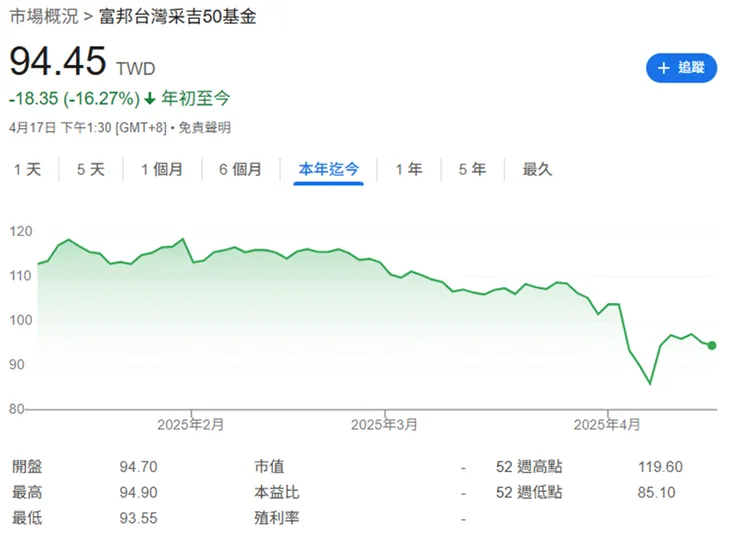Open the 市場概況 breadcrumb link
740x538 pixels.
pos(43,17)
